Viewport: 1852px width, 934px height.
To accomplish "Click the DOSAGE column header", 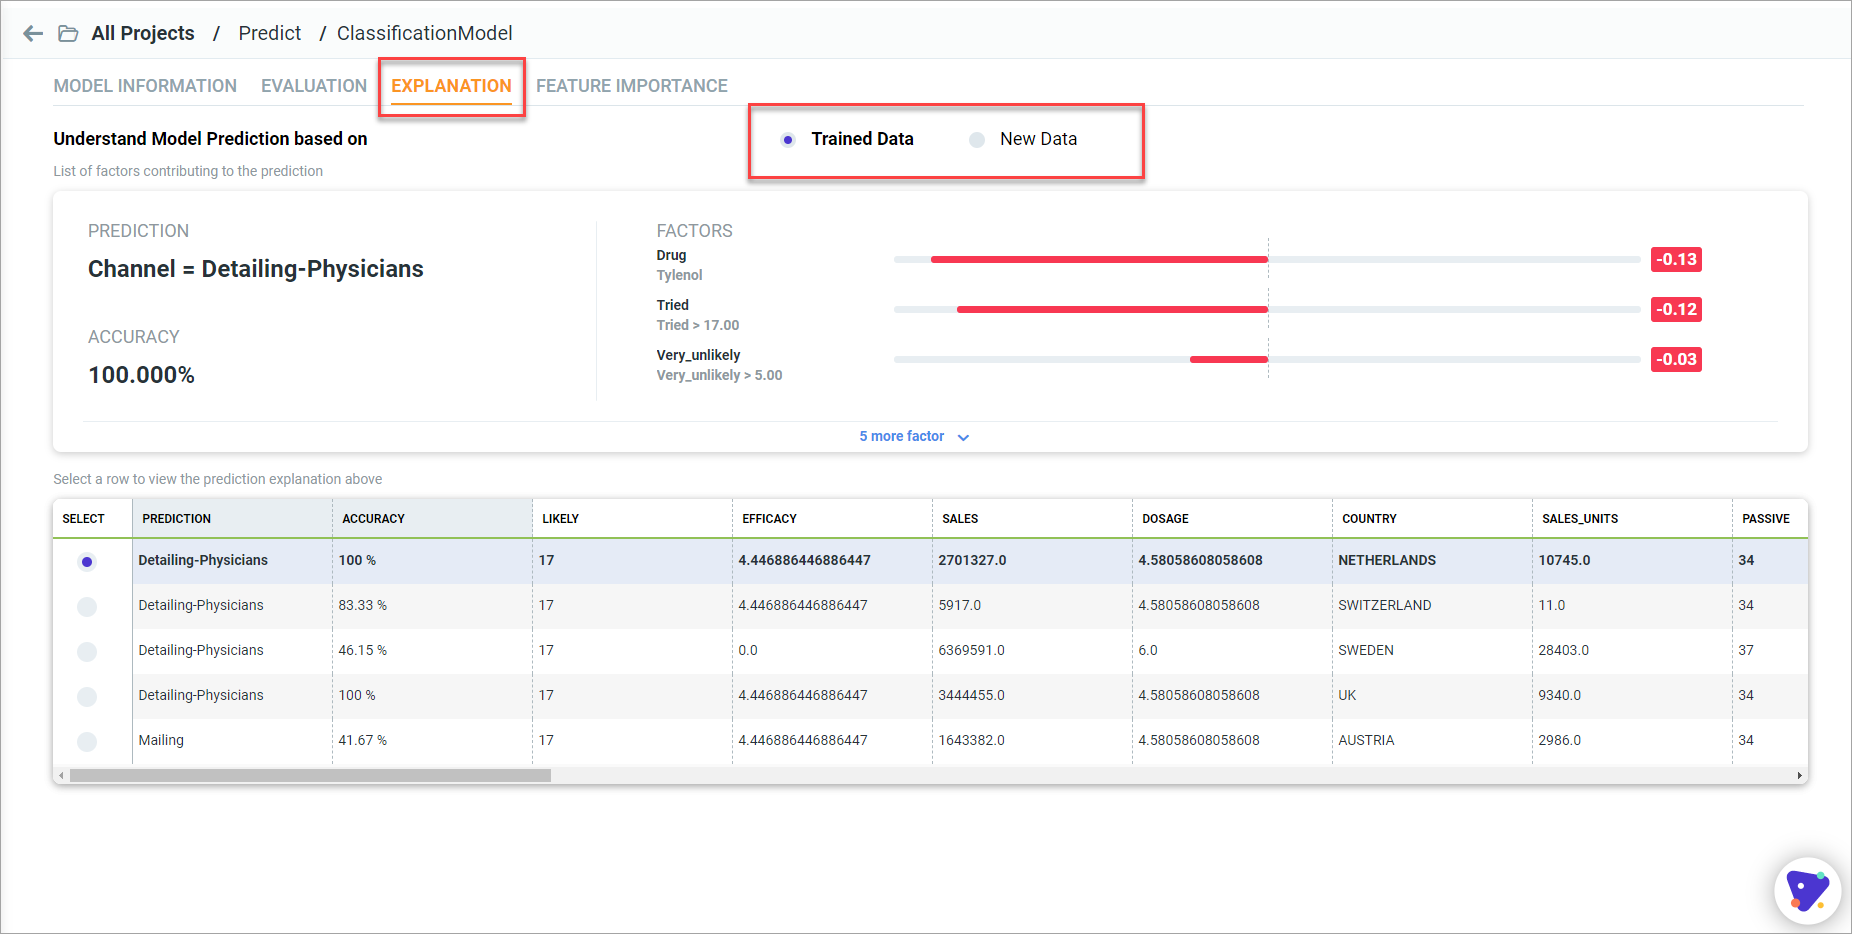I will tap(1232, 518).
